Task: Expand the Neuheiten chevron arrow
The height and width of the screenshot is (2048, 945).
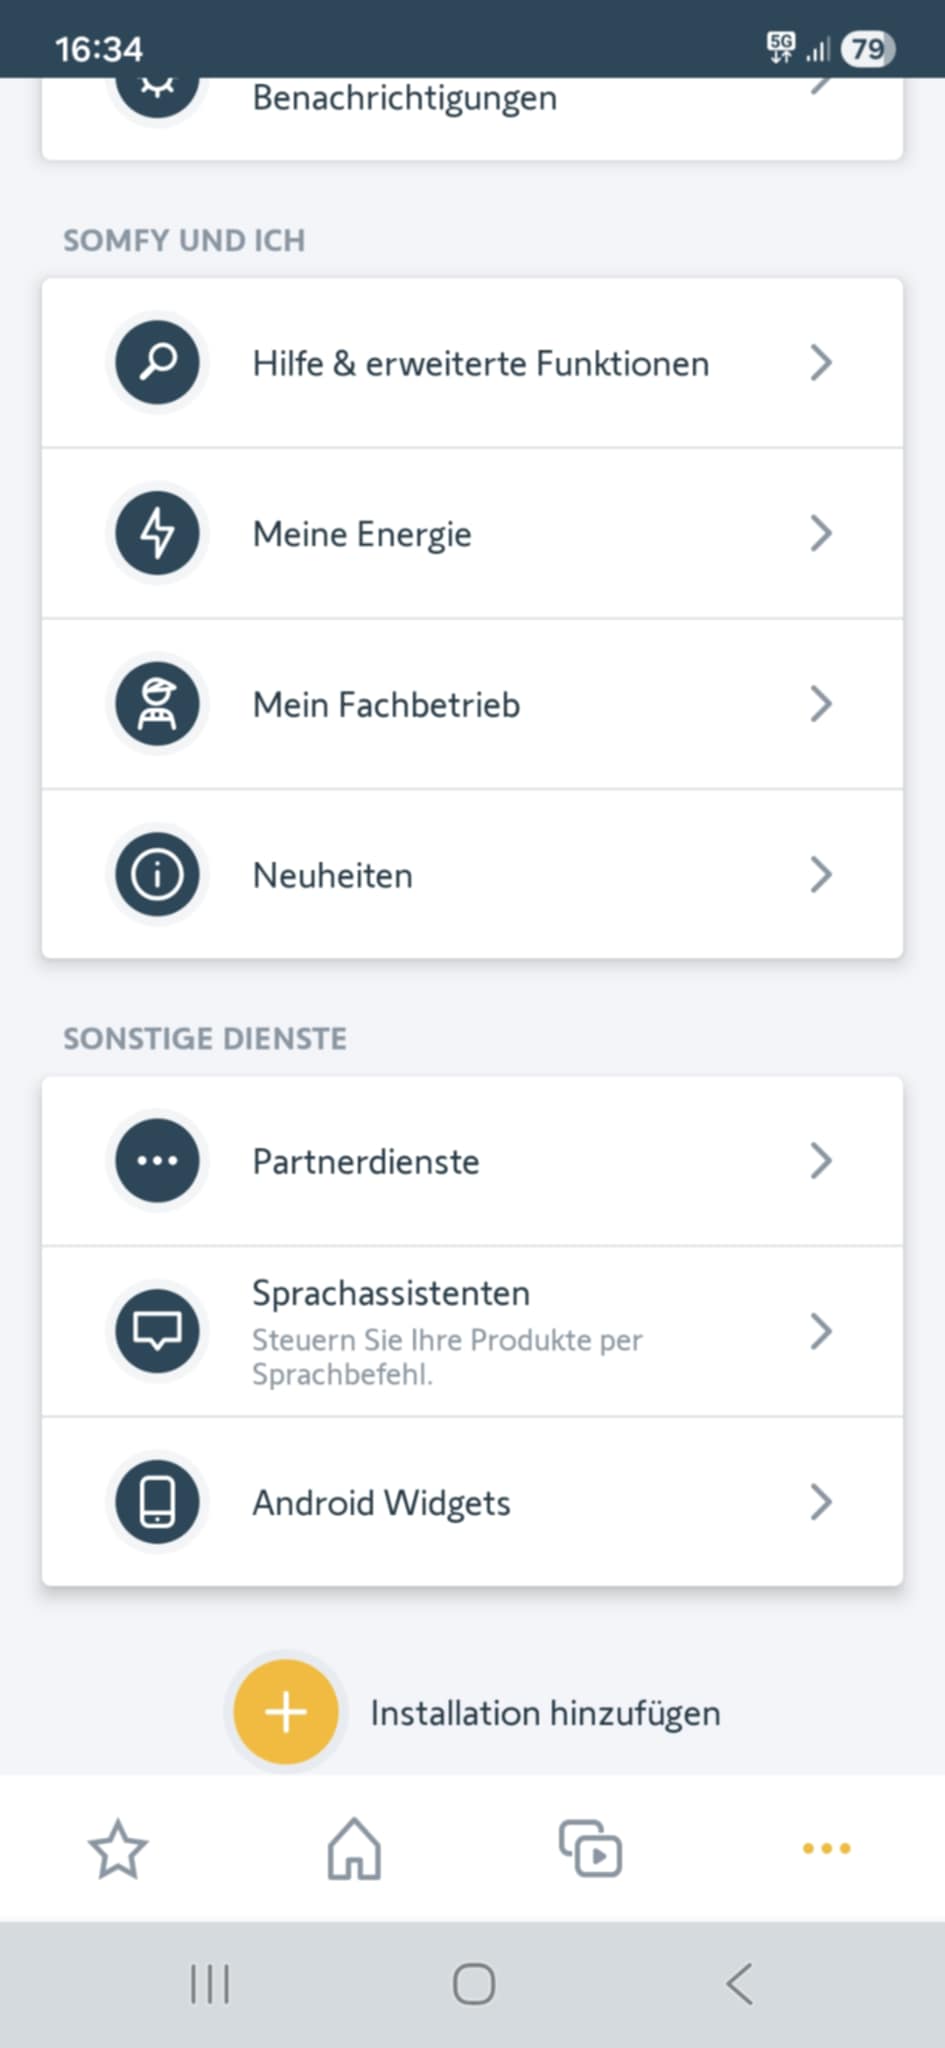Action: coord(820,875)
